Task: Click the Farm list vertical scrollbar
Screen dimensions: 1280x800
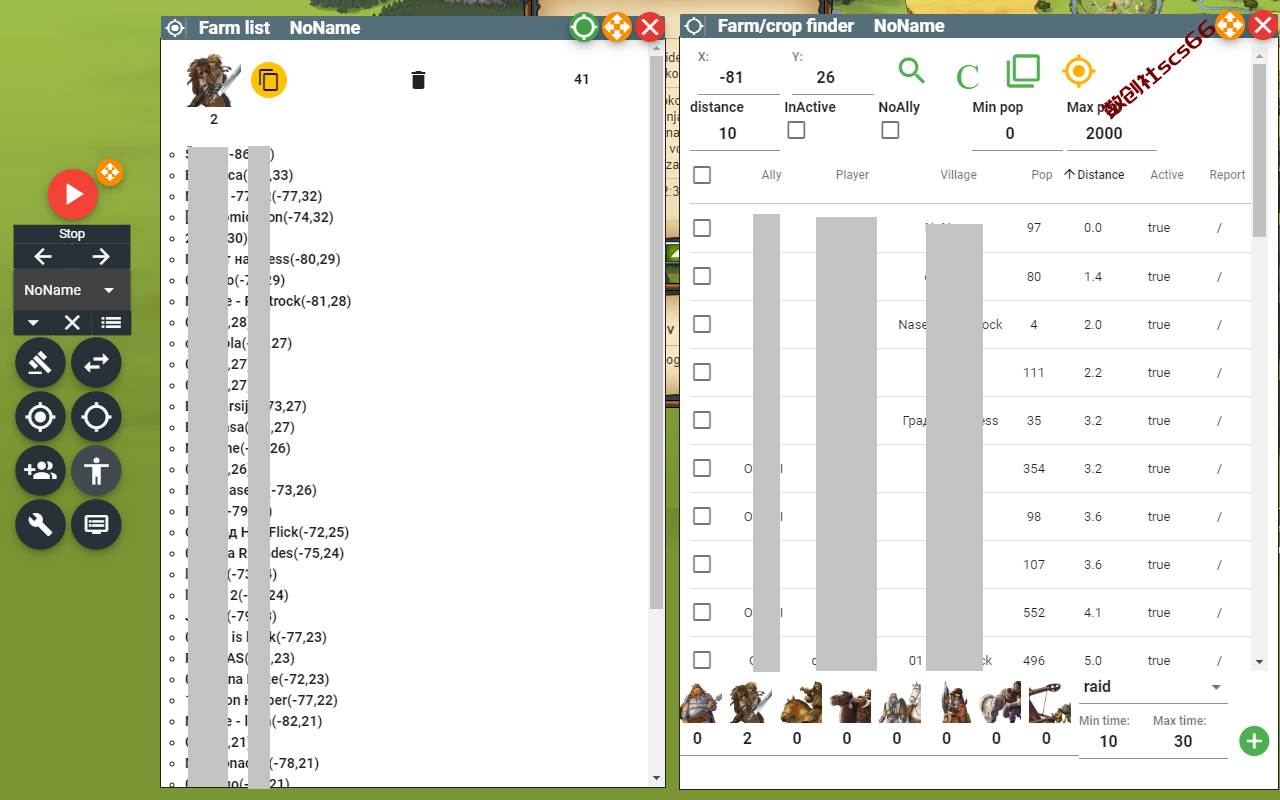Action: pos(656,332)
